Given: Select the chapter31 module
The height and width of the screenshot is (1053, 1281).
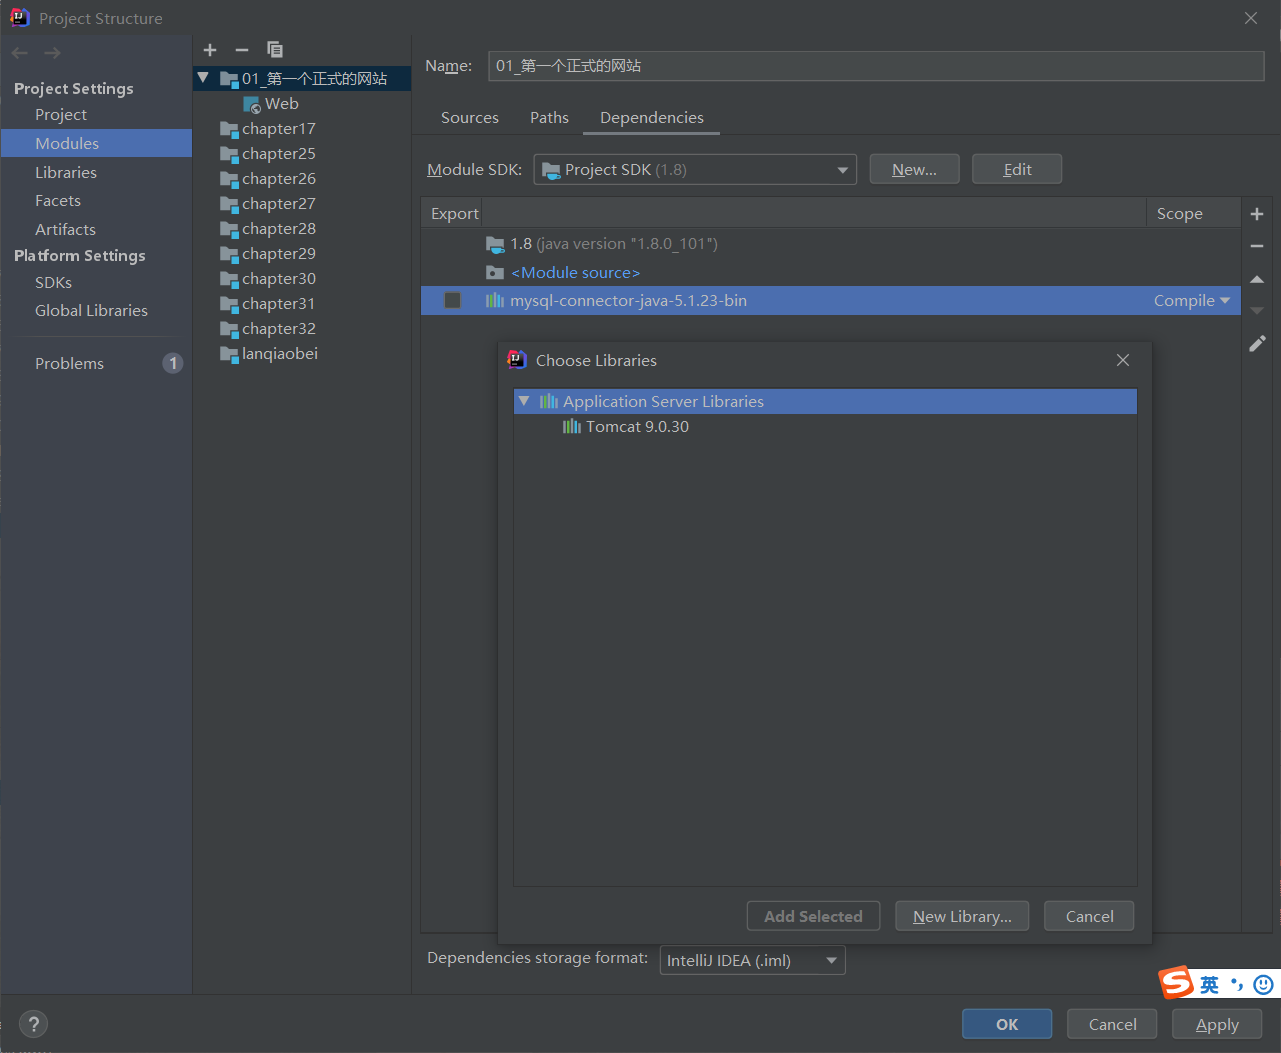Looking at the screenshot, I should click(278, 304).
